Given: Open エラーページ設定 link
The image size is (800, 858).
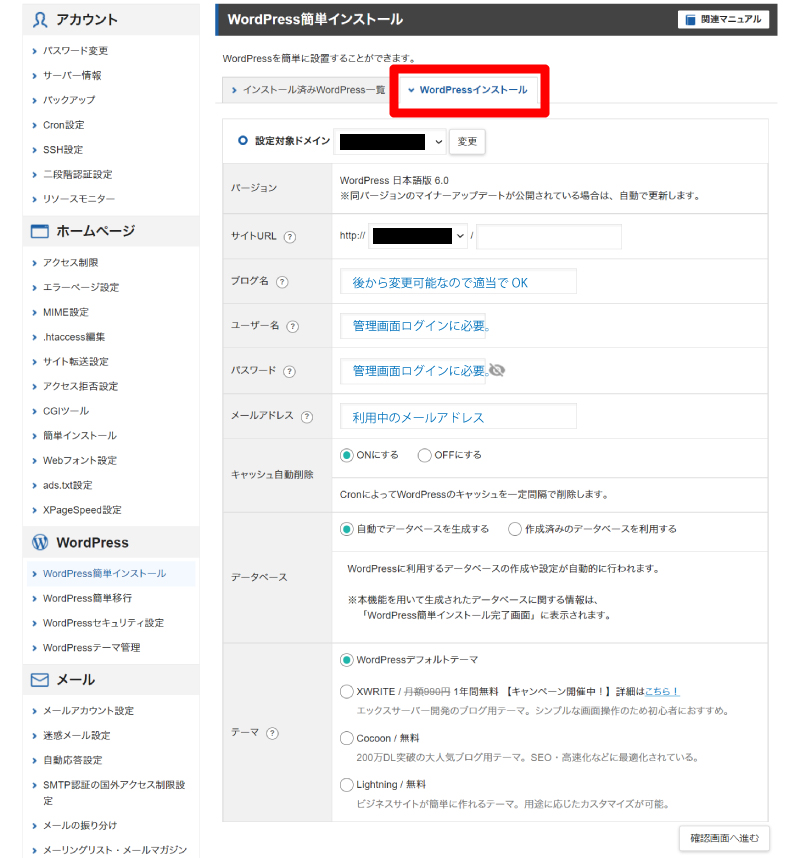Looking at the screenshot, I should [81, 287].
